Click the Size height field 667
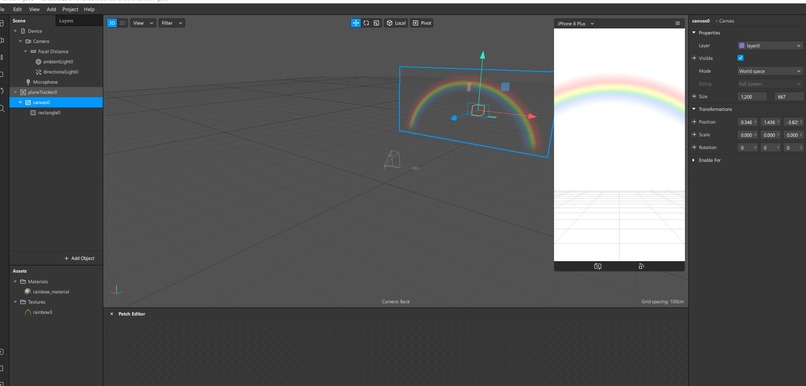 789,97
